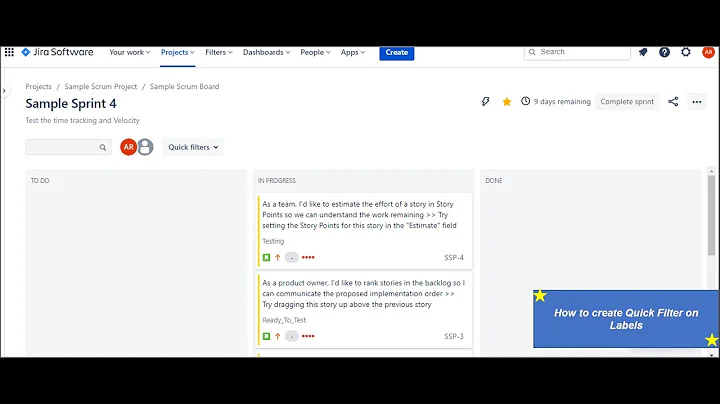The image size is (720, 404).
Task: Click the priority arrow on SSP-3
Action: [x=277, y=337]
